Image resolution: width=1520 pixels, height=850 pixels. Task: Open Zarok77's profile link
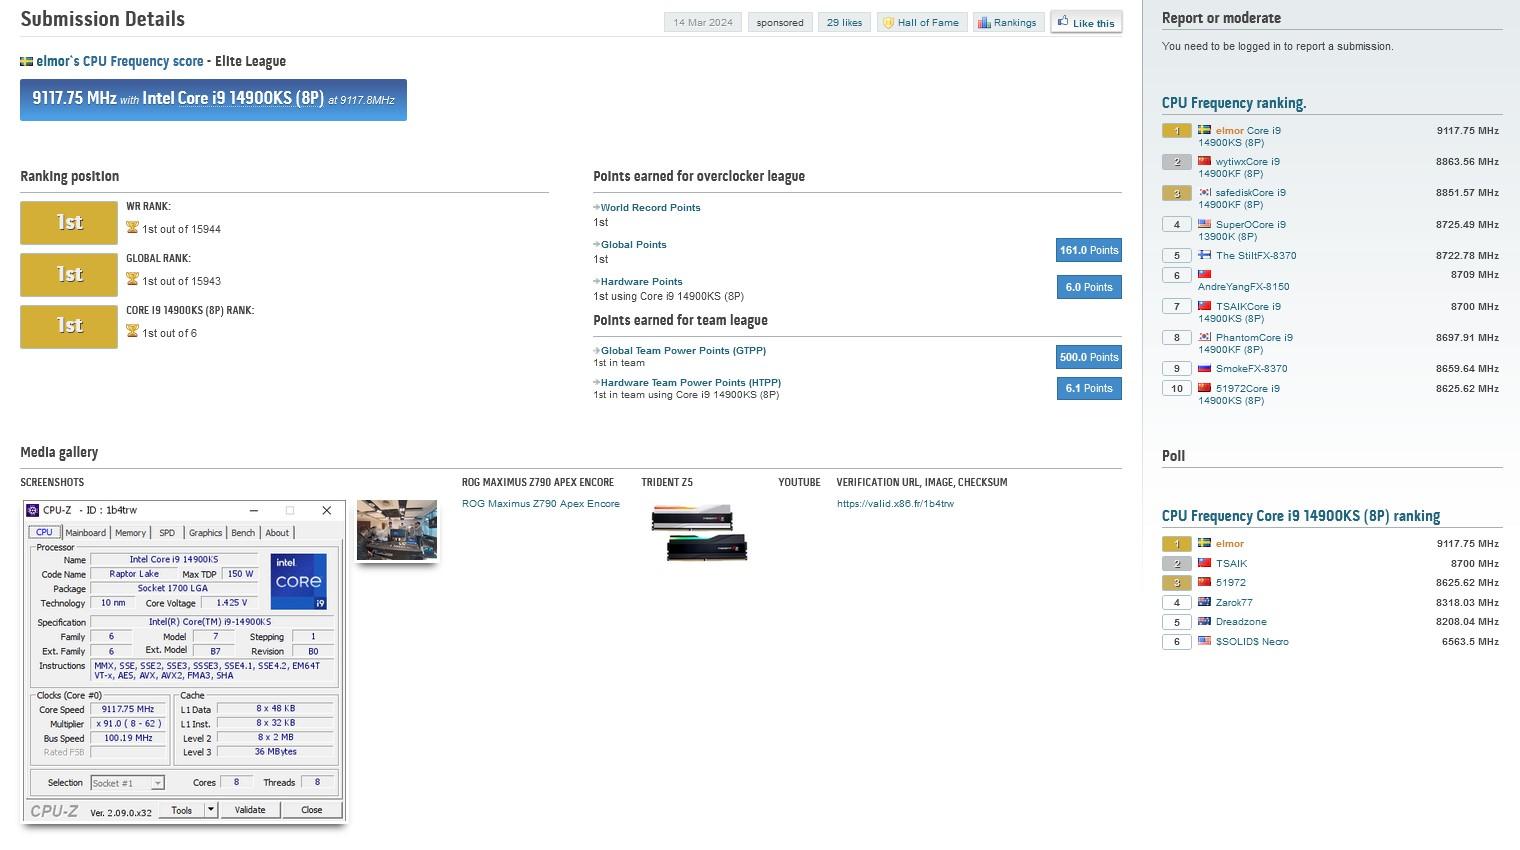pos(1234,603)
